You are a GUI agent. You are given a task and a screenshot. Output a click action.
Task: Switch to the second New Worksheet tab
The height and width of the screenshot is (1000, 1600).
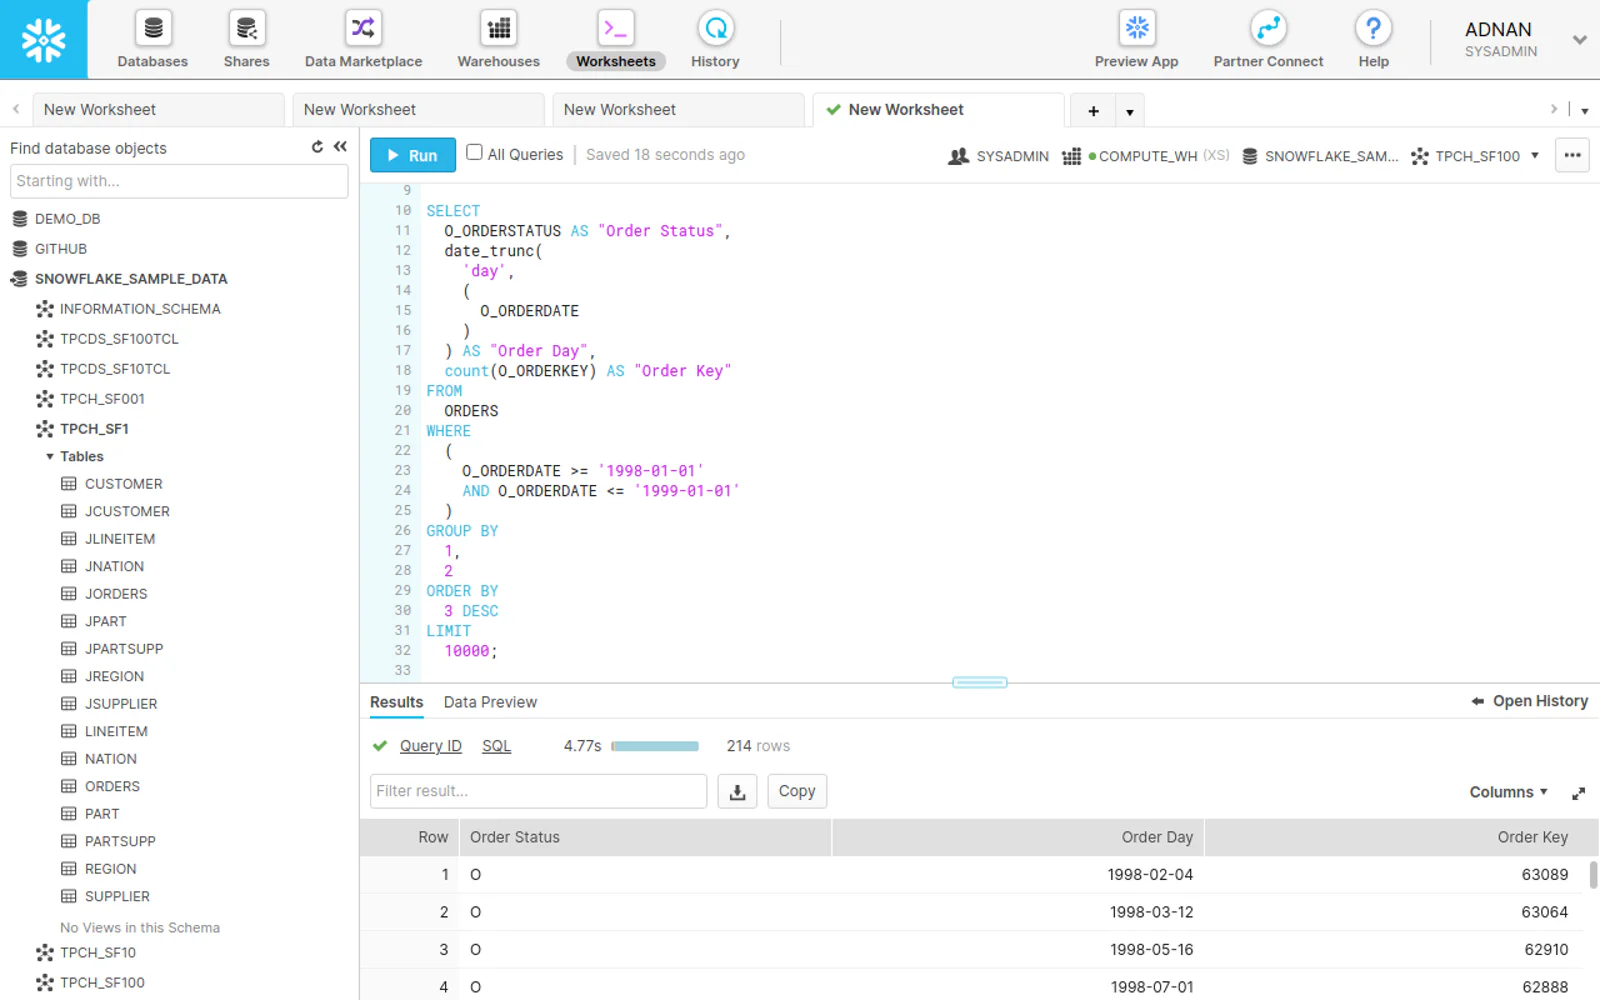(418, 110)
